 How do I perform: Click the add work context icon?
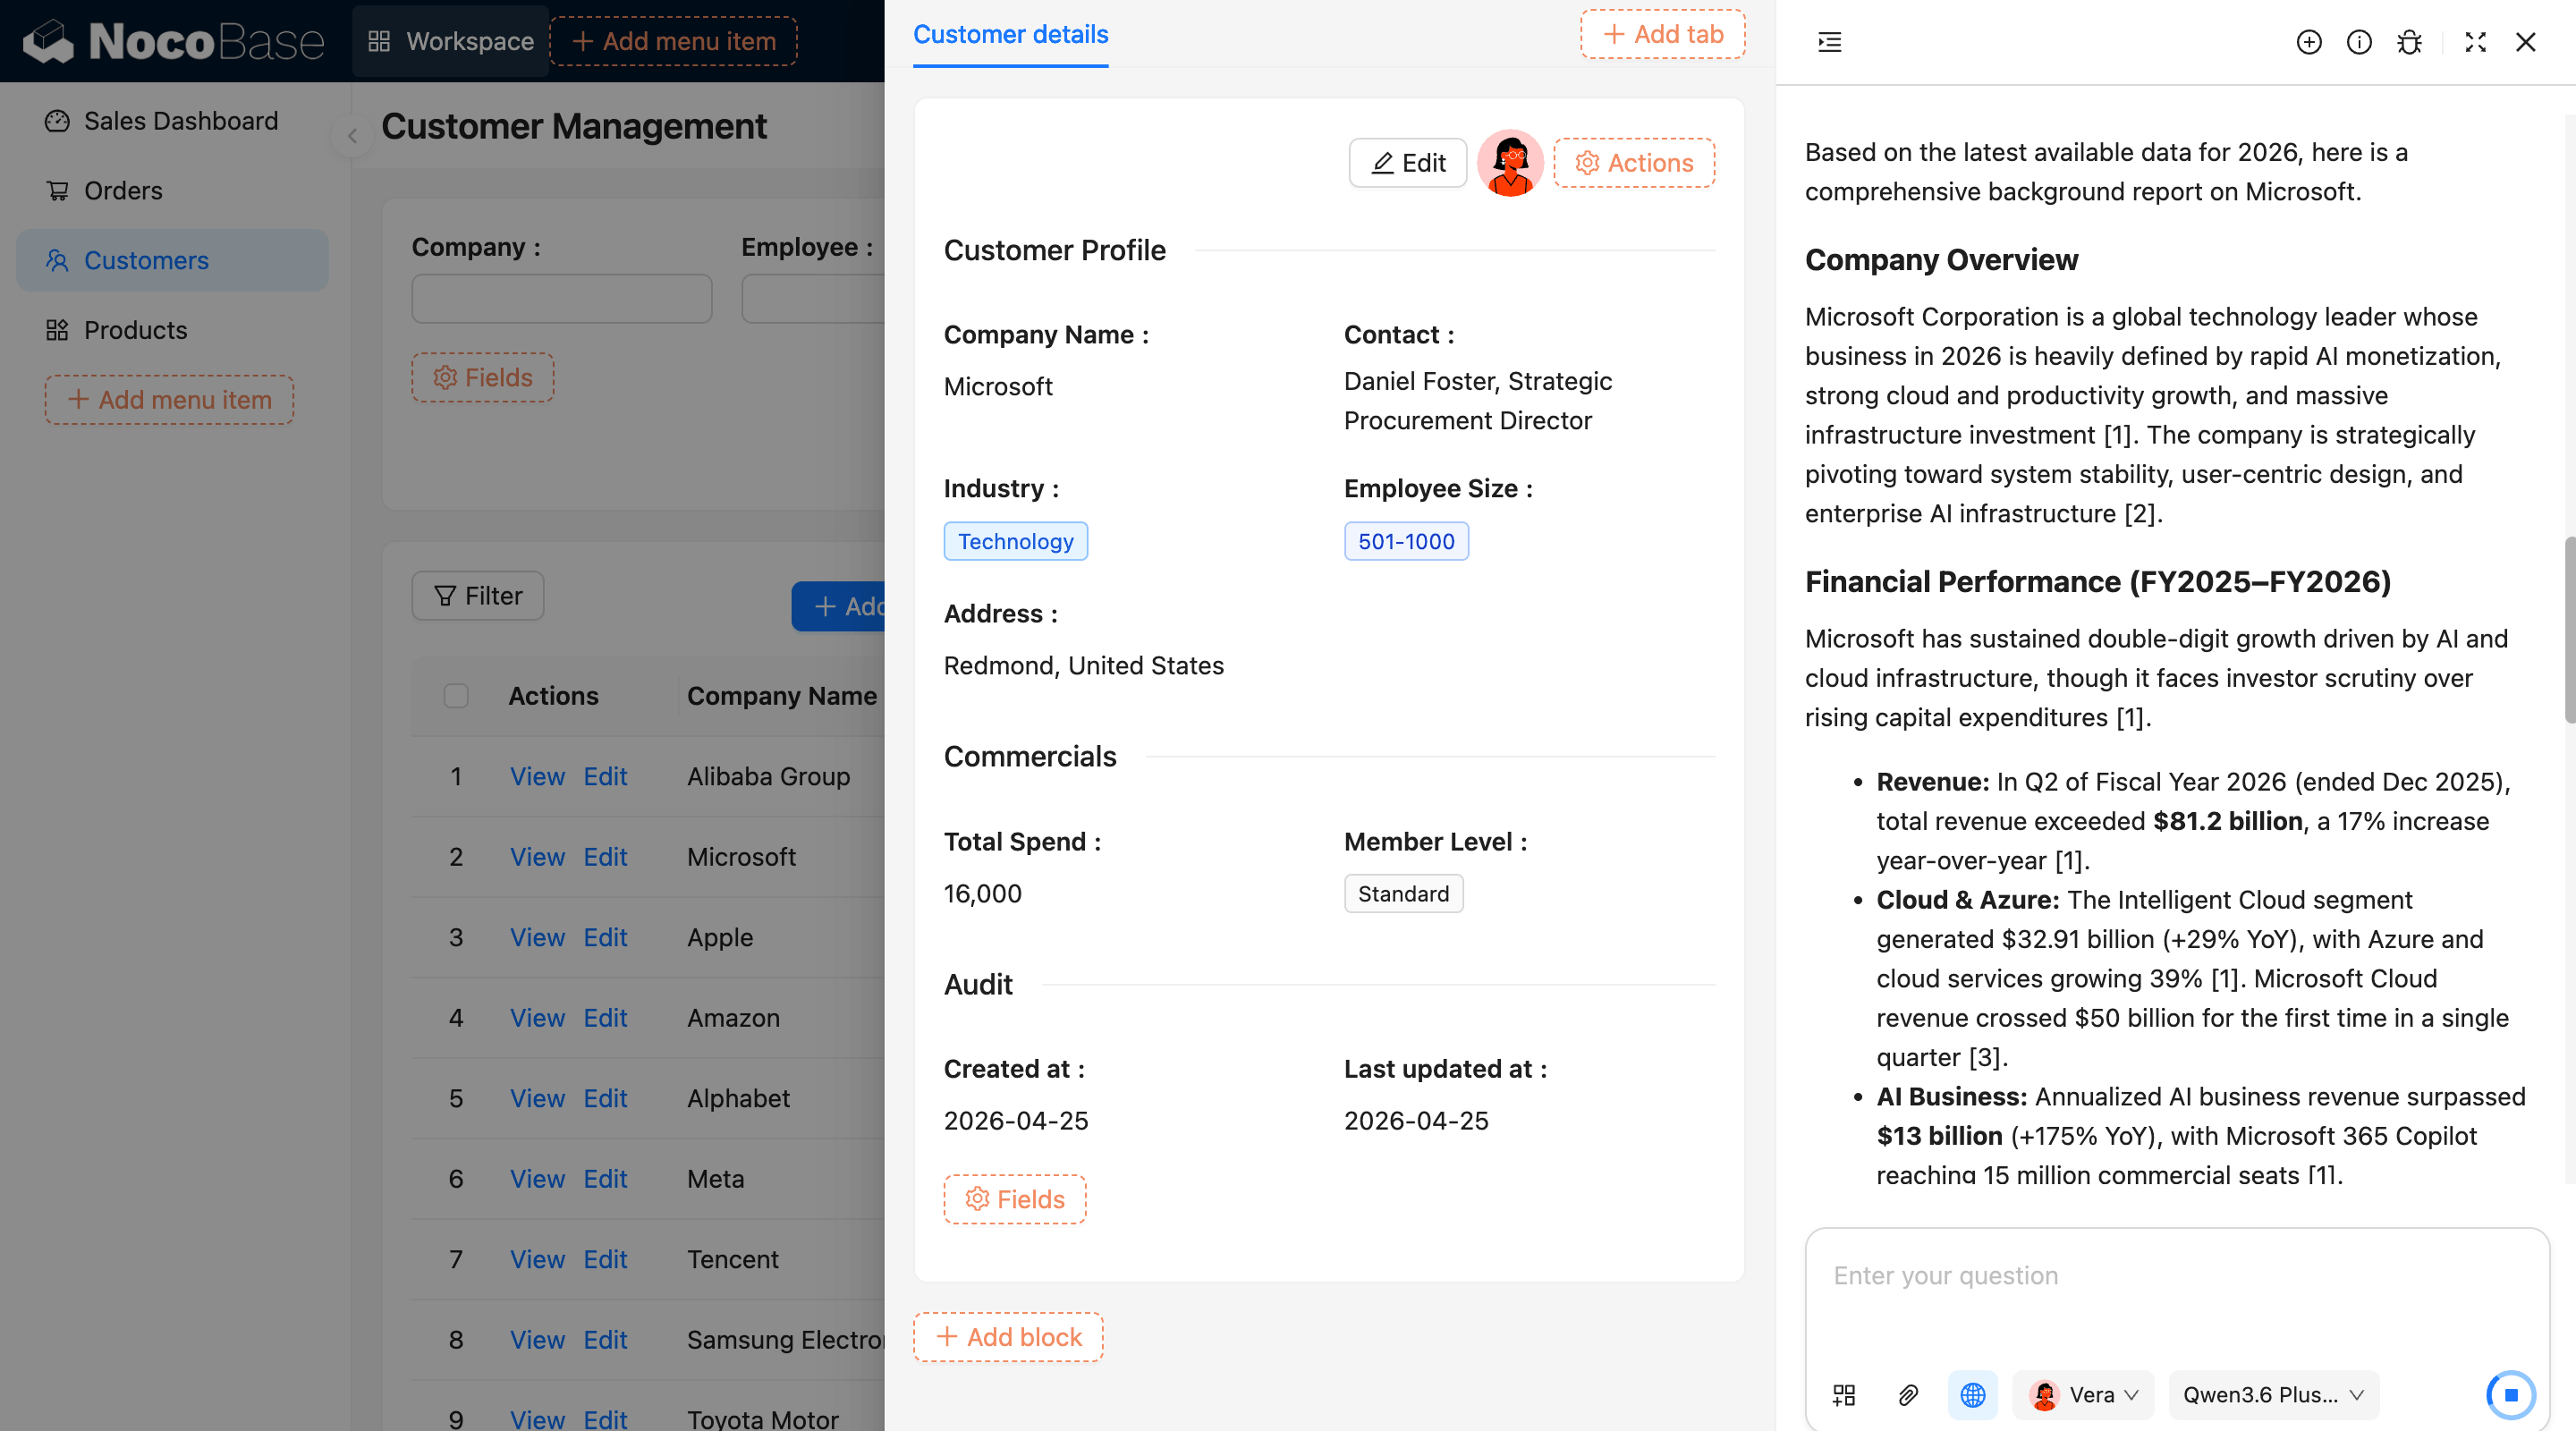click(1844, 1394)
